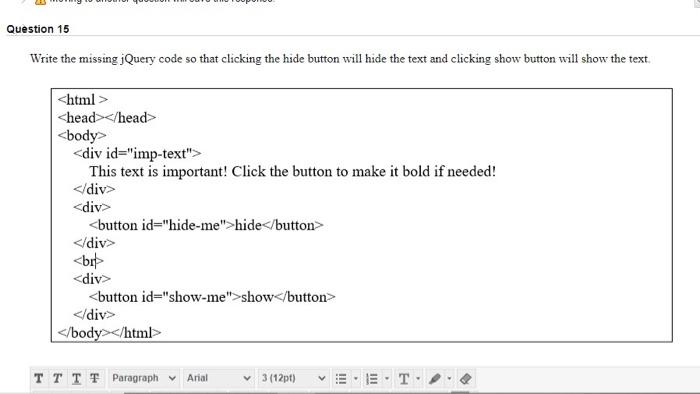The height and width of the screenshot is (394, 700).
Task: Click the text color T icon
Action: (x=404, y=379)
